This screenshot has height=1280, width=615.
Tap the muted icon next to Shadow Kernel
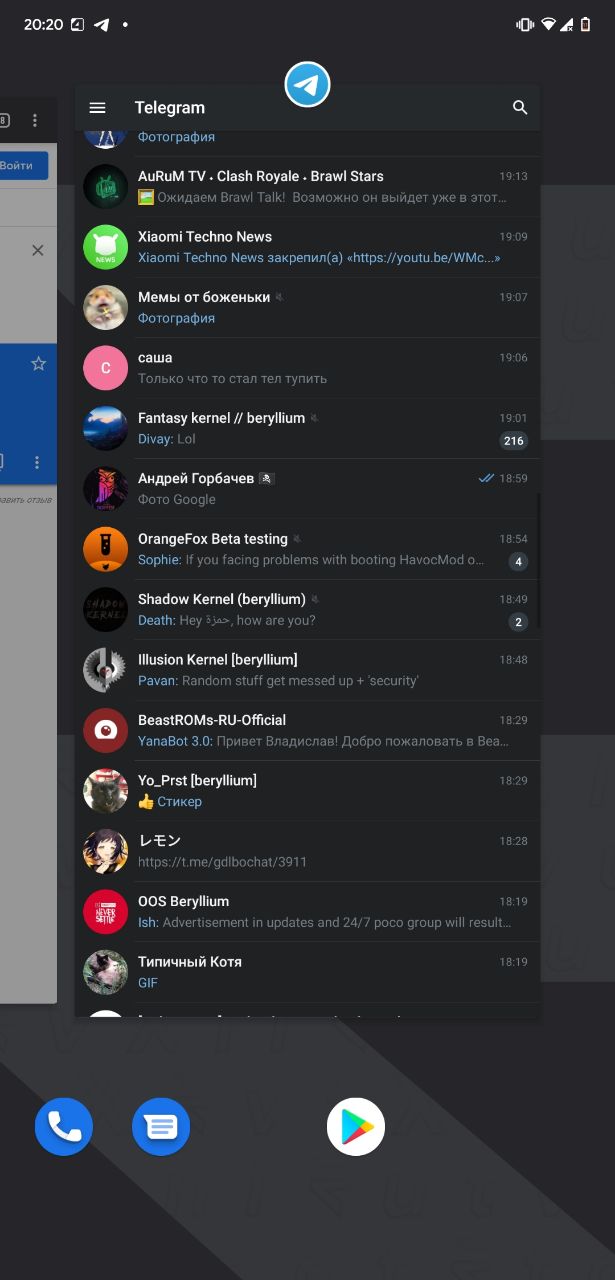pyautogui.click(x=315, y=600)
